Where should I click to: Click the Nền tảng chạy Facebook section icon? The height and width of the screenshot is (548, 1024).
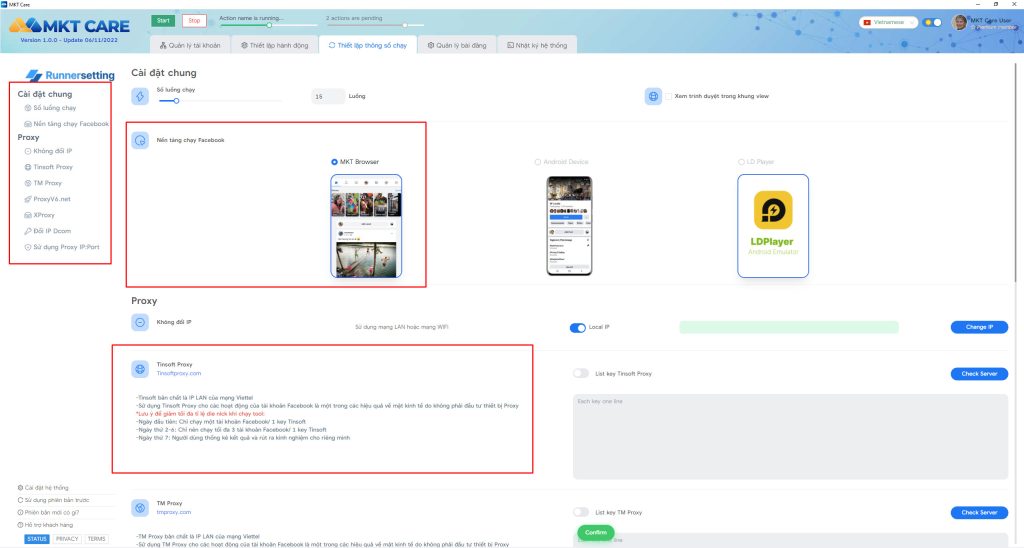pos(140,140)
